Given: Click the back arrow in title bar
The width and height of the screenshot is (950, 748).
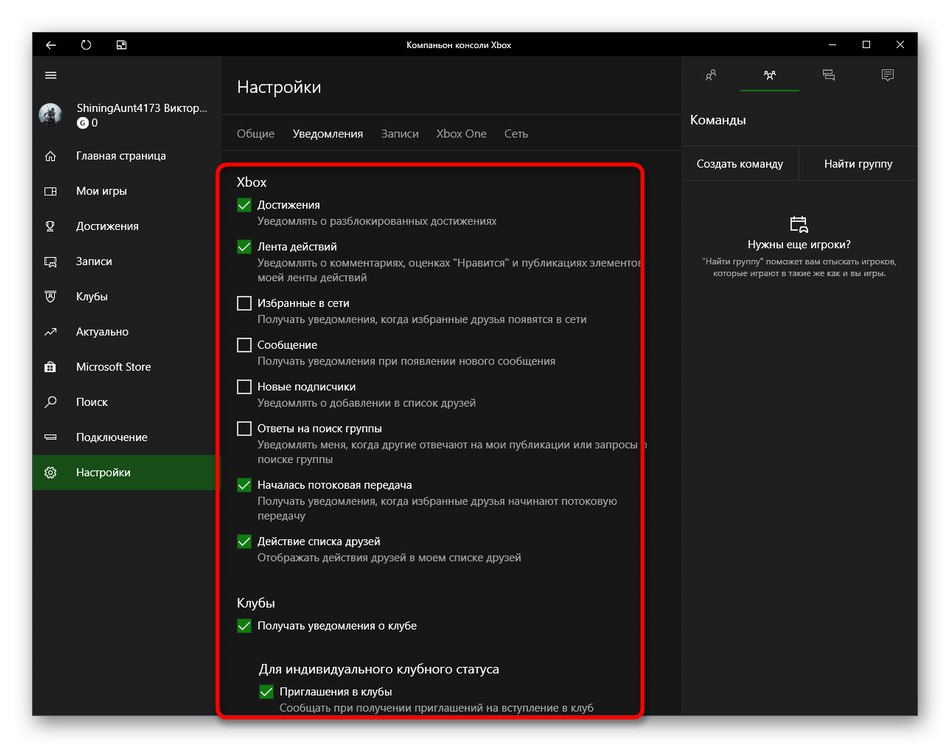Looking at the screenshot, I should click(51, 45).
